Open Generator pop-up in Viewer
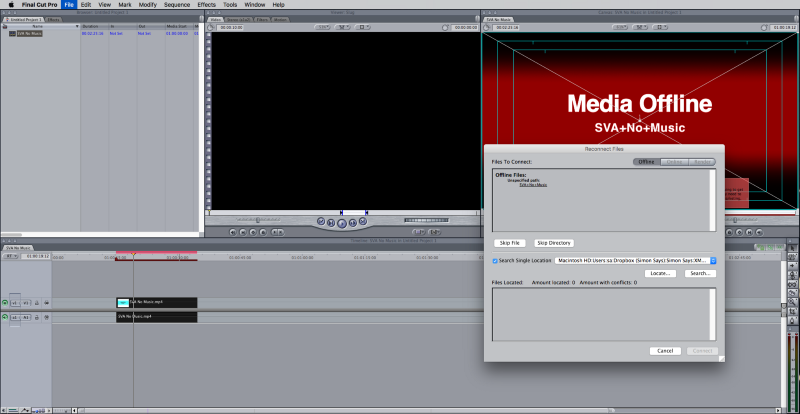This screenshot has height=414, width=800. (435, 232)
